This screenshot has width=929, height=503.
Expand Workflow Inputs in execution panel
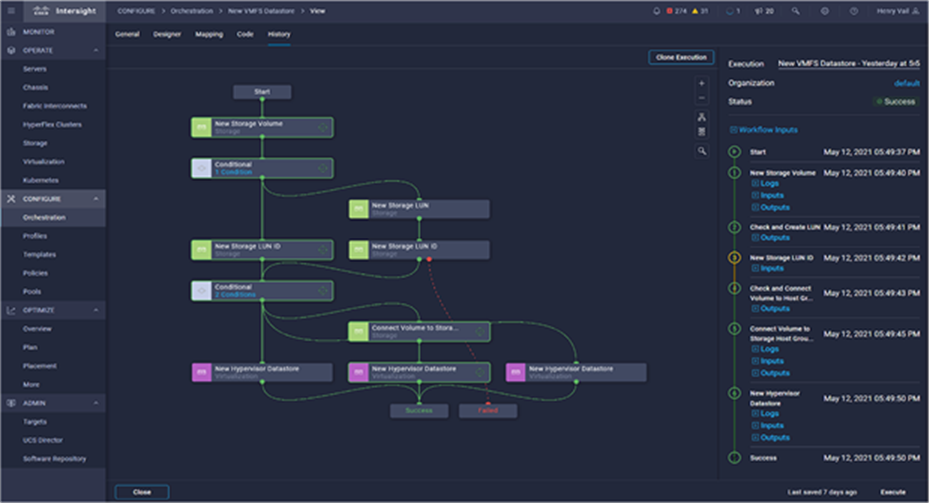[x=764, y=130]
